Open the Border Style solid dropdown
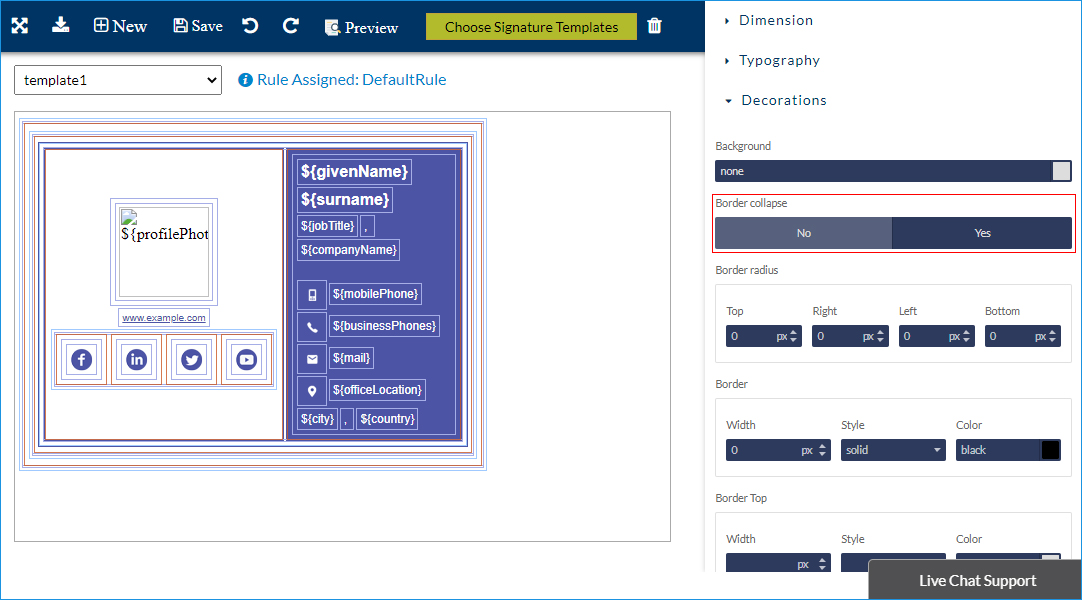Screen dimensions: 1082x600 click(x=893, y=450)
